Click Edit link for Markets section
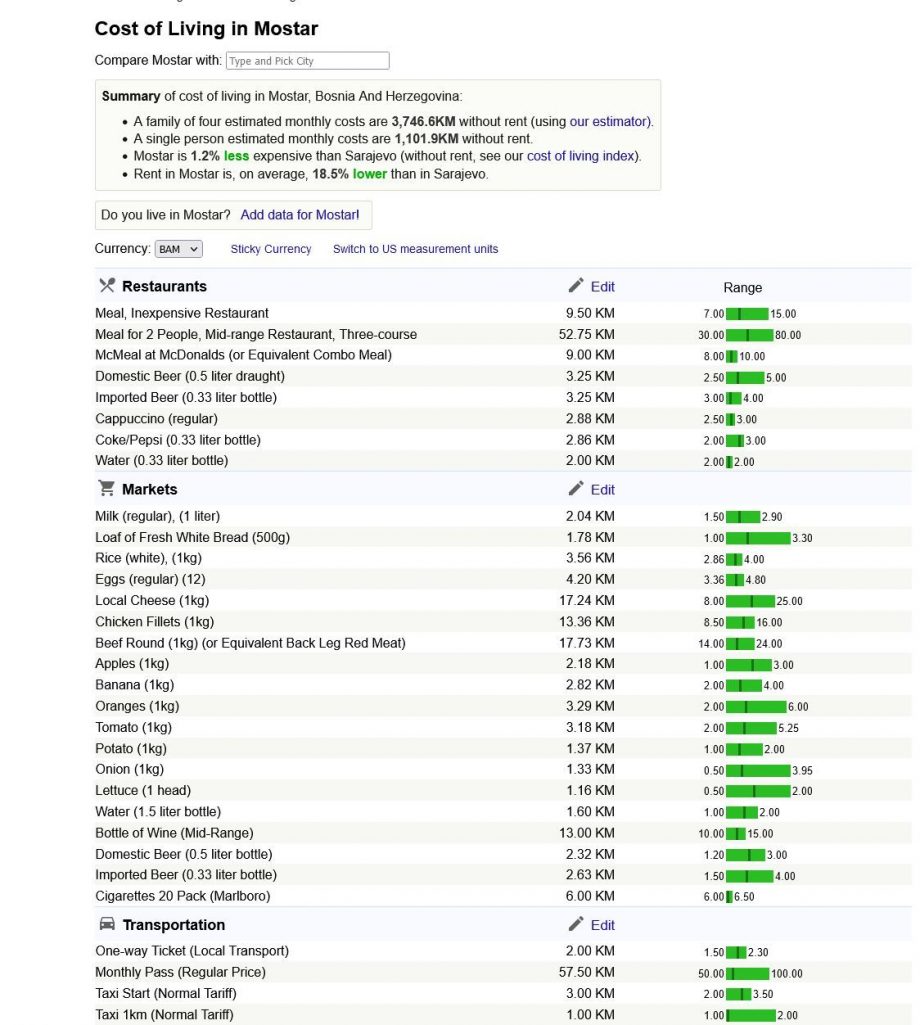Viewport: 920px width, 1025px height. [603, 490]
